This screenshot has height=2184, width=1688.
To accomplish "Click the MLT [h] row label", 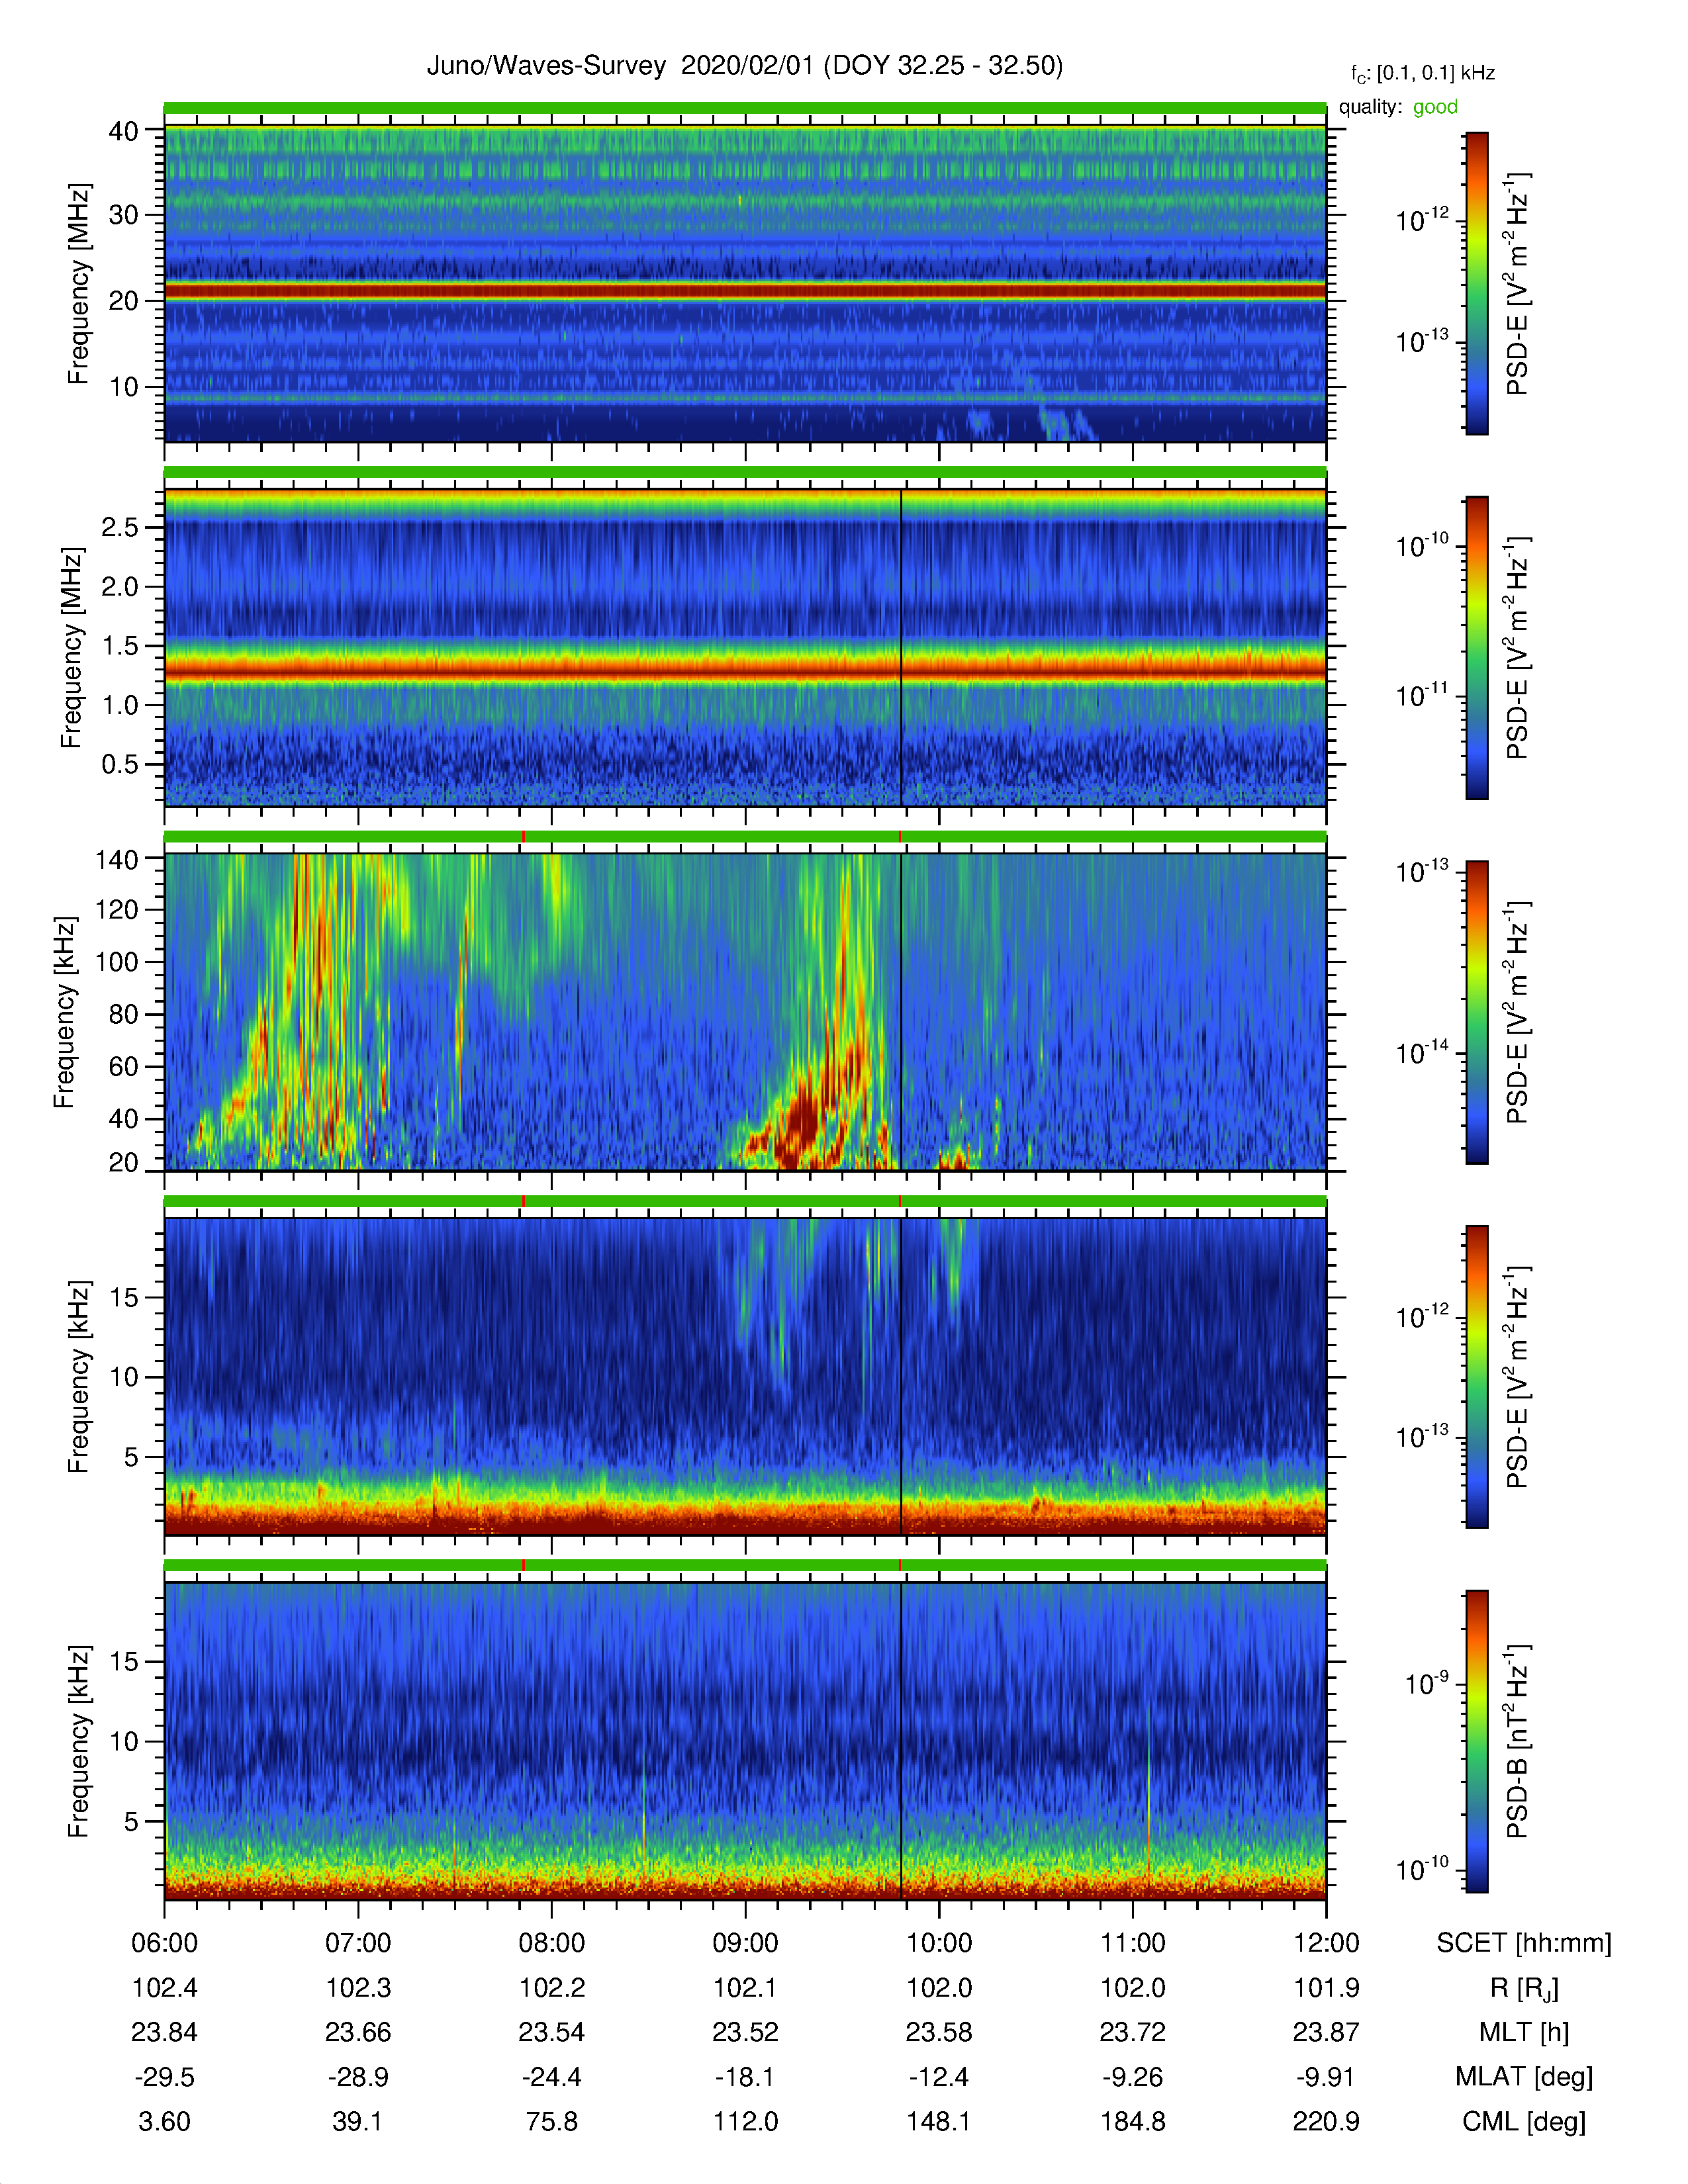I will pyautogui.click(x=1524, y=2032).
